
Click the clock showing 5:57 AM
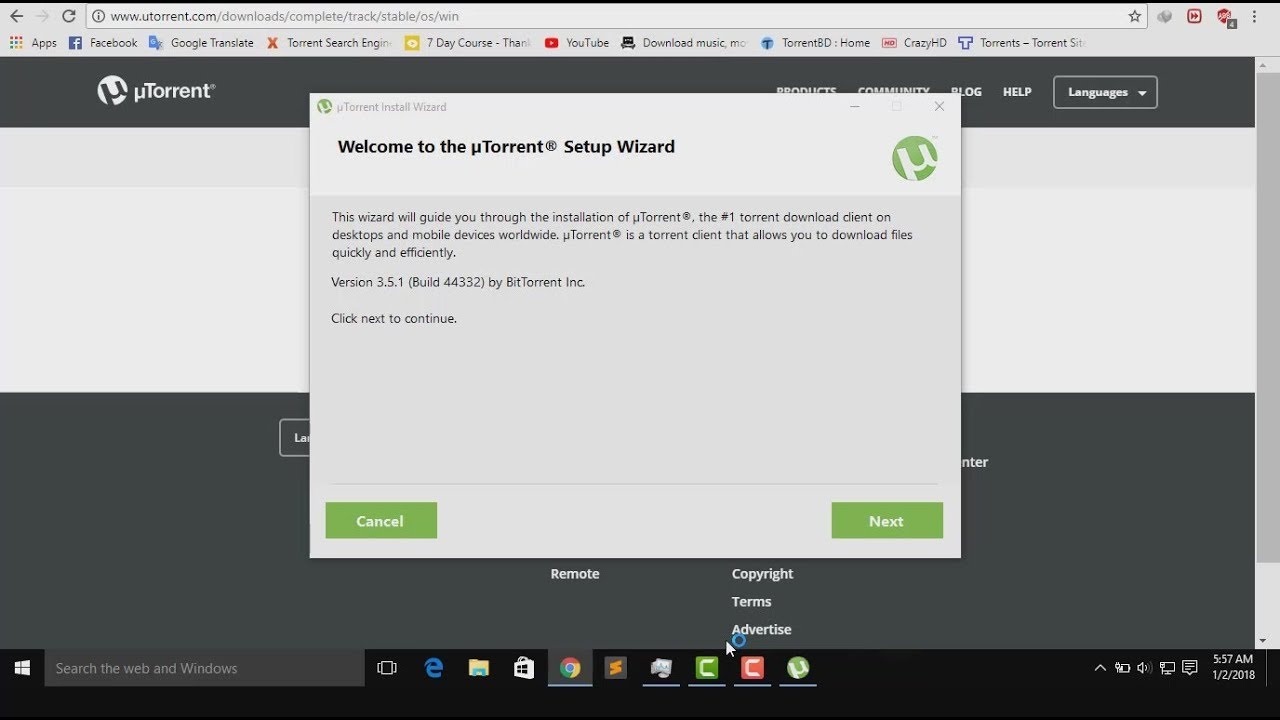coord(1232,668)
